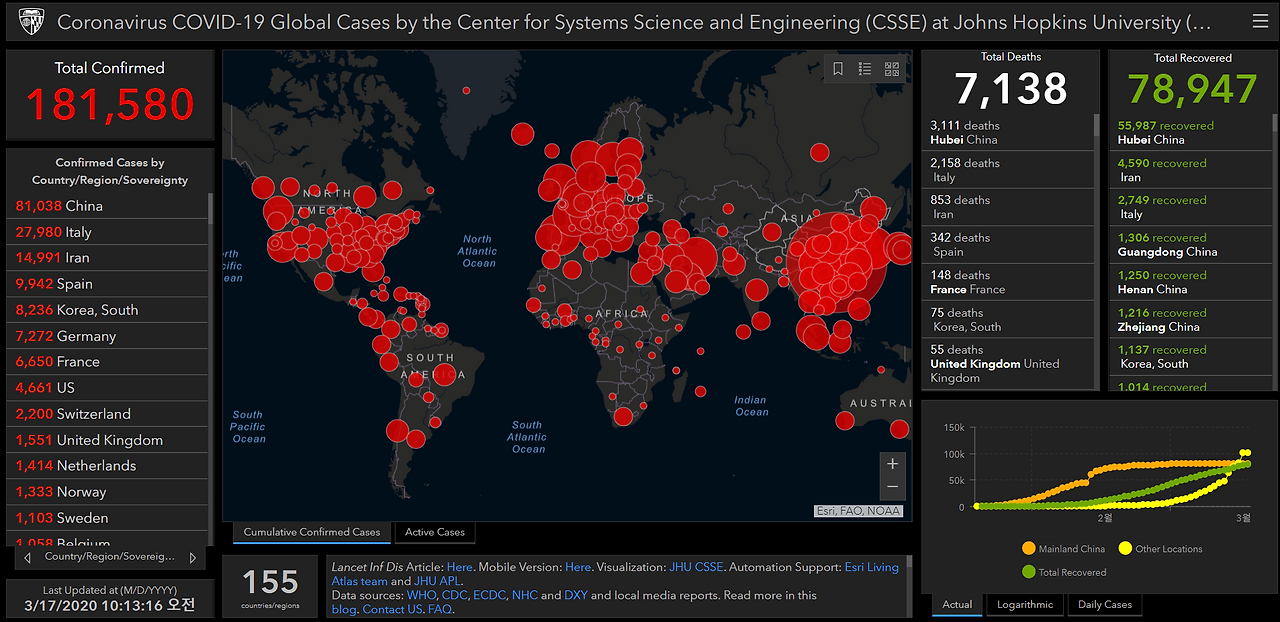Viewport: 1280px width, 622px height.
Task: Open the JHU CSSE visualization link
Action: [x=698, y=567]
